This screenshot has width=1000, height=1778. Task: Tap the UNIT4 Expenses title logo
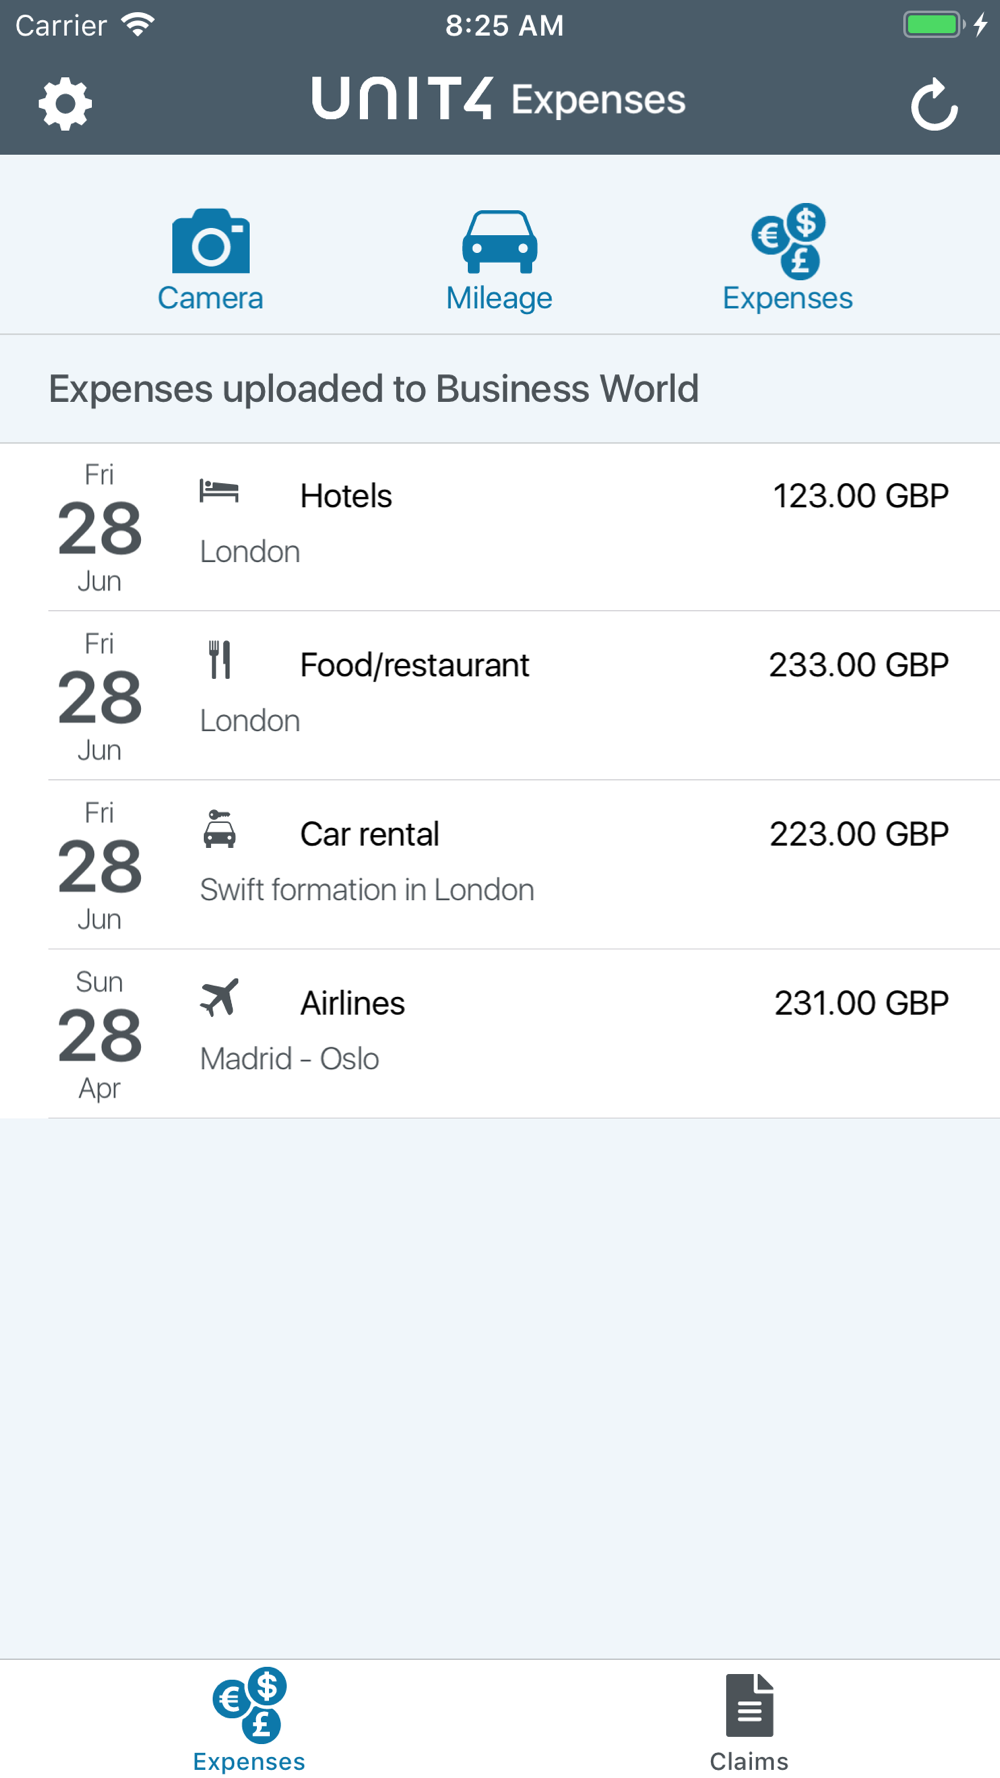coord(498,100)
